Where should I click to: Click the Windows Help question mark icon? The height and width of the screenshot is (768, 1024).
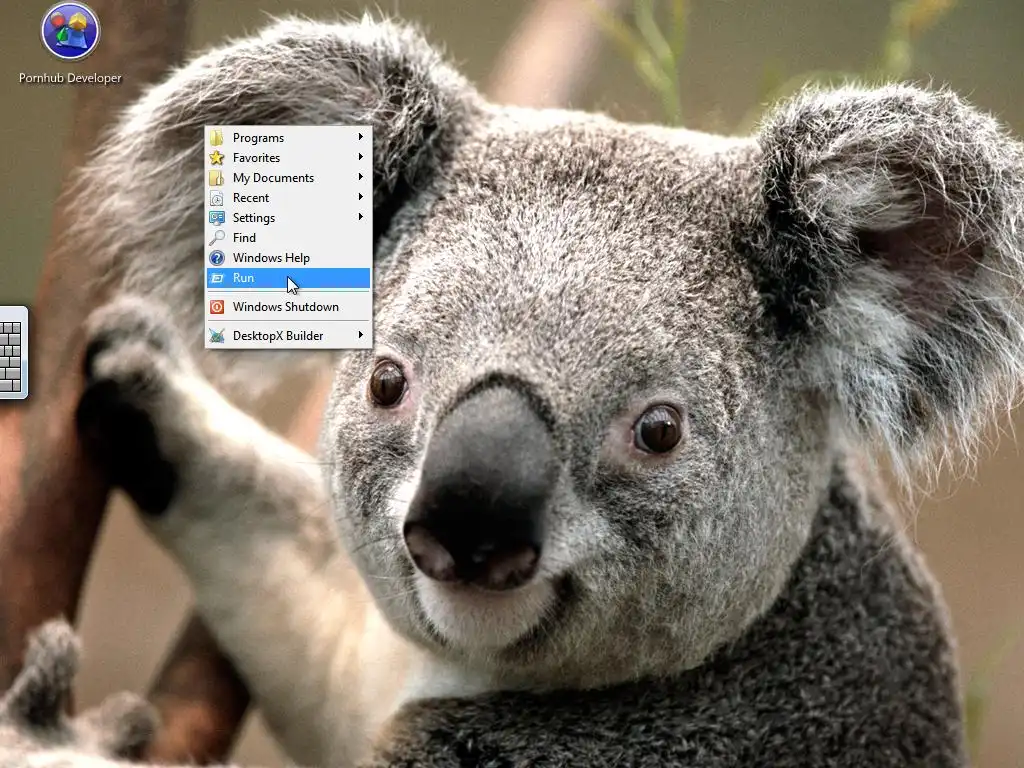click(217, 258)
